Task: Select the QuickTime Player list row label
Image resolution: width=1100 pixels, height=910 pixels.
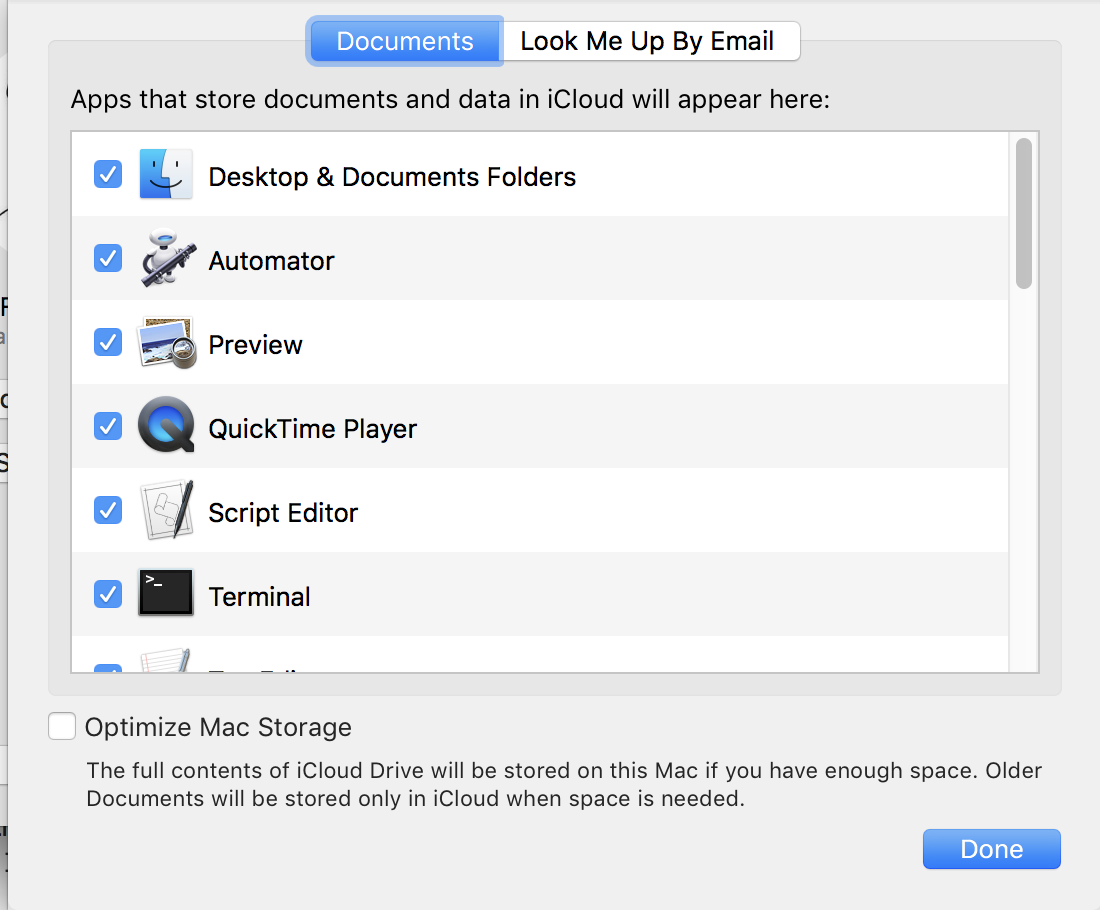Action: coord(312,429)
